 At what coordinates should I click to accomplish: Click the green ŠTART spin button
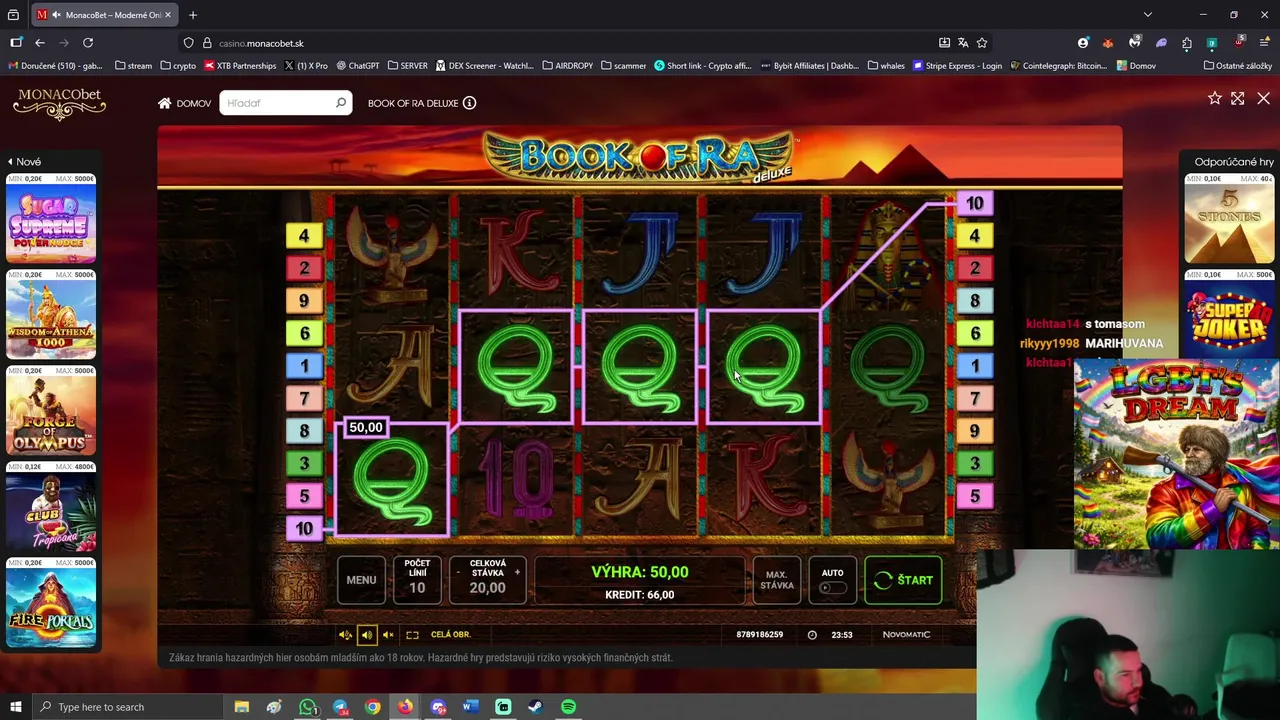click(903, 580)
